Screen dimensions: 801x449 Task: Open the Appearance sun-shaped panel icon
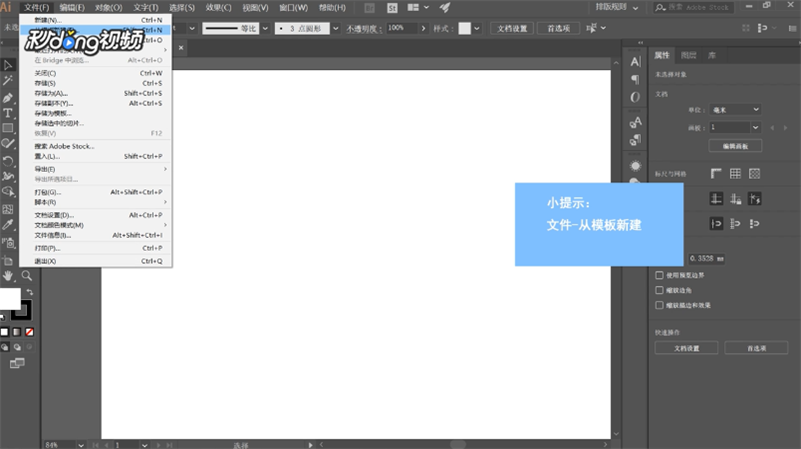coord(635,166)
